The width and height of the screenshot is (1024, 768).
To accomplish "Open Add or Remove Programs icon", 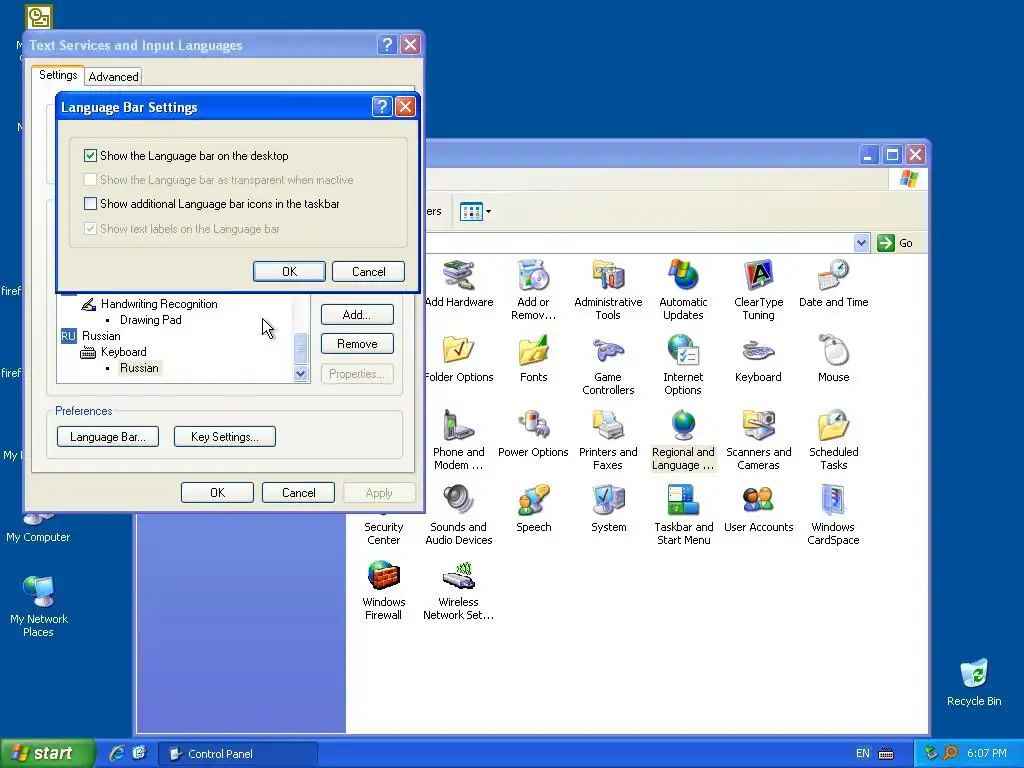I will pos(534,290).
